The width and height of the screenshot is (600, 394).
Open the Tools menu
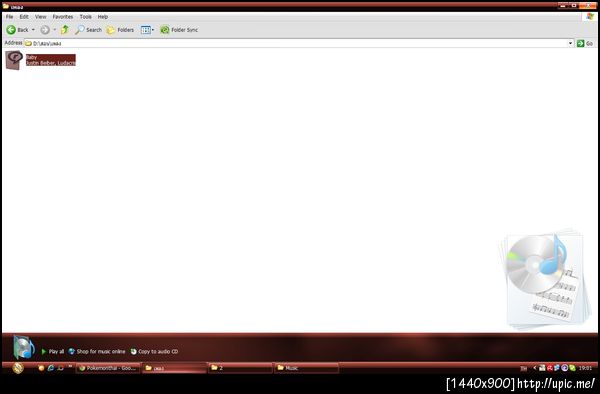click(86, 17)
